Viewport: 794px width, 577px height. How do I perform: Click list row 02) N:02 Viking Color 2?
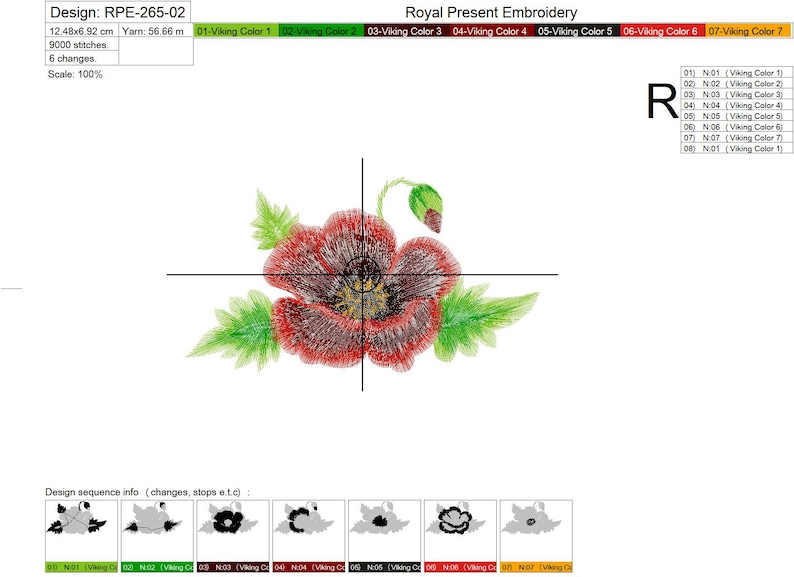pyautogui.click(x=736, y=84)
